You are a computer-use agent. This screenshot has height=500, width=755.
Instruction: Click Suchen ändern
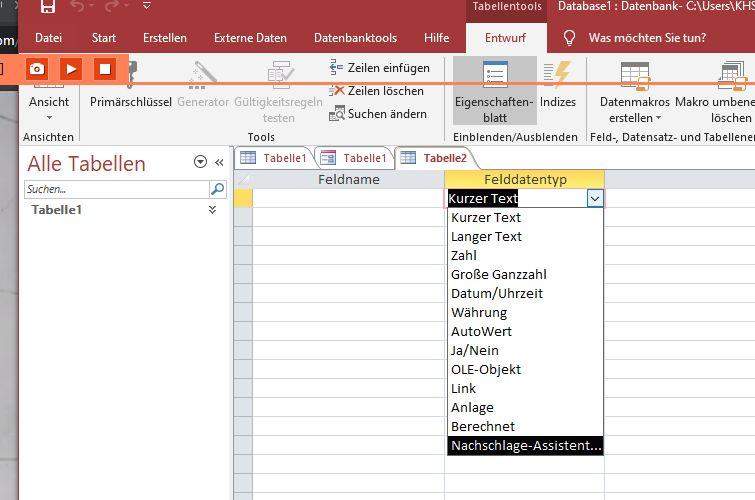click(x=378, y=114)
